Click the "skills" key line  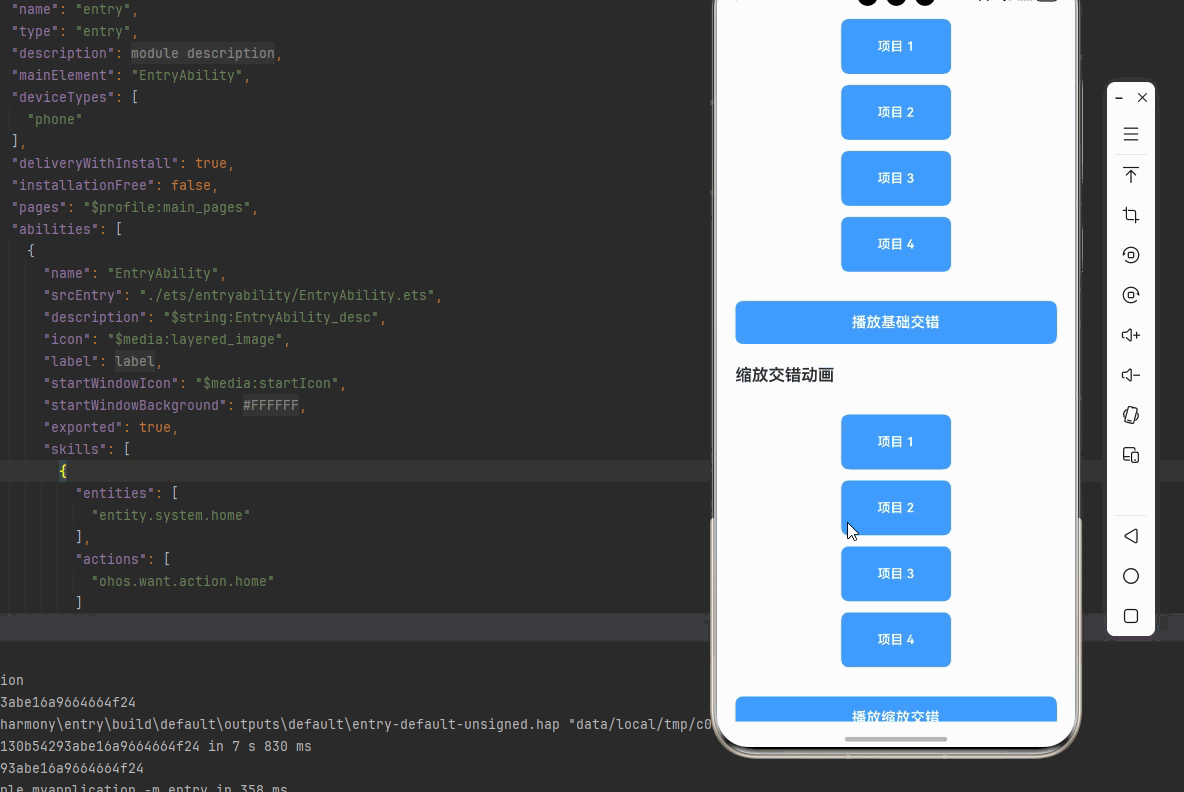click(87, 449)
